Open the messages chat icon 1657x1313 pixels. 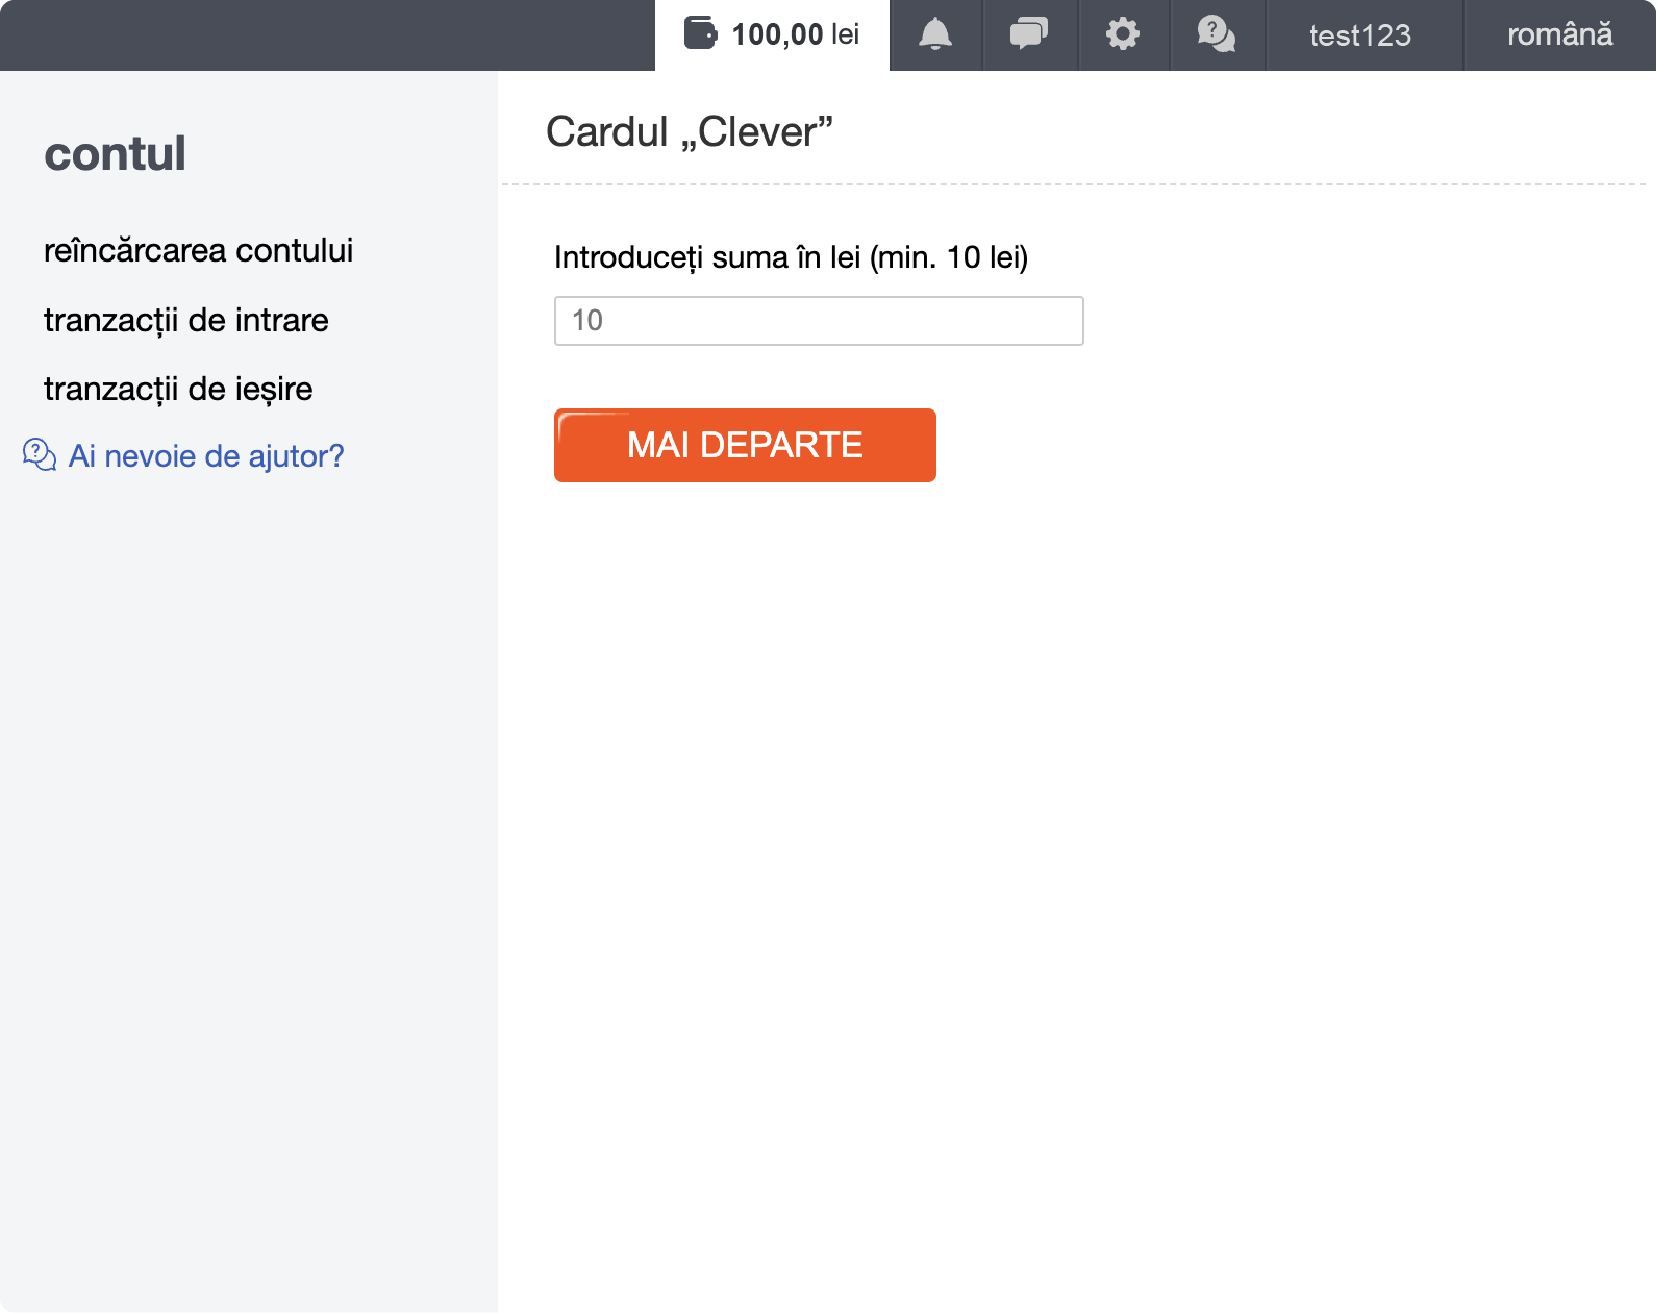[1028, 34]
